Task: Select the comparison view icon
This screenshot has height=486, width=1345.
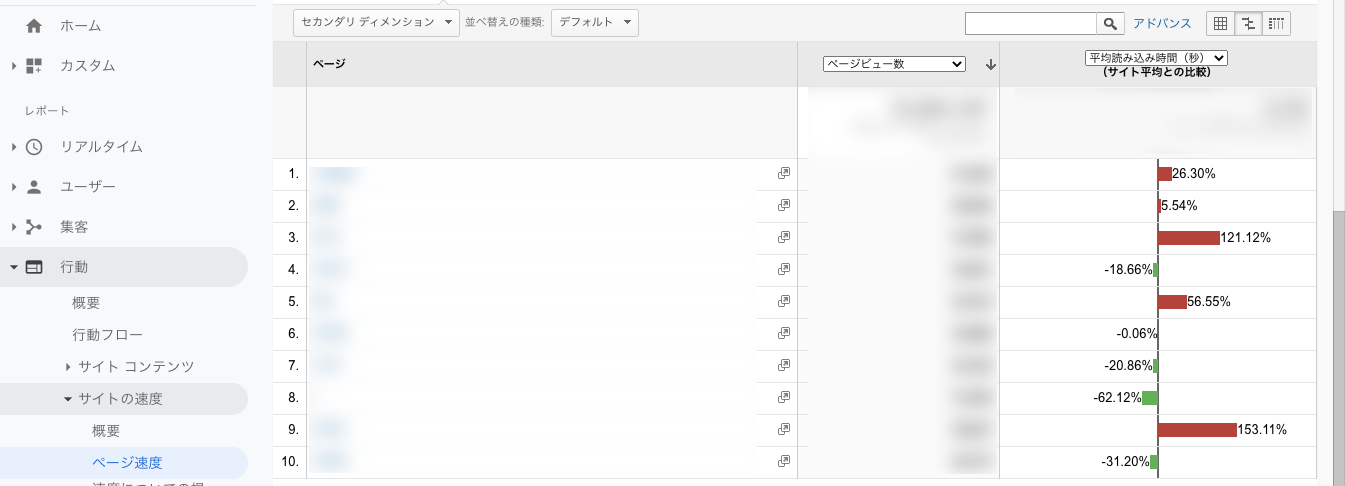Action: pyautogui.click(x=1248, y=23)
